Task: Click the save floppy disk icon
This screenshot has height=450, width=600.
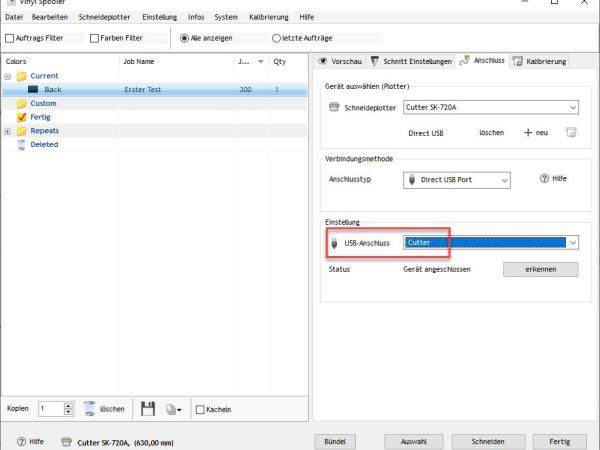Action: [x=147, y=408]
